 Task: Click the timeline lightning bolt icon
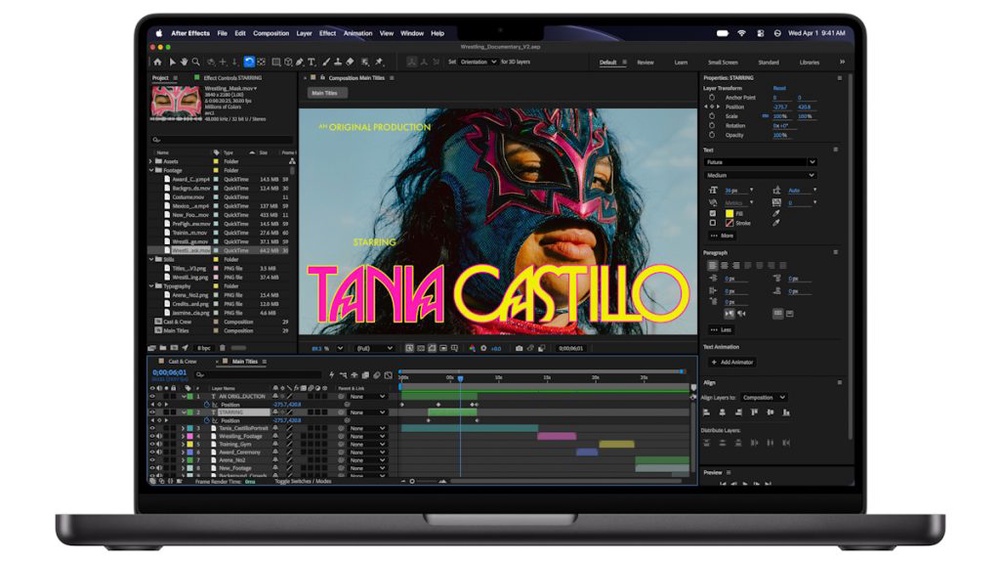click(332, 375)
